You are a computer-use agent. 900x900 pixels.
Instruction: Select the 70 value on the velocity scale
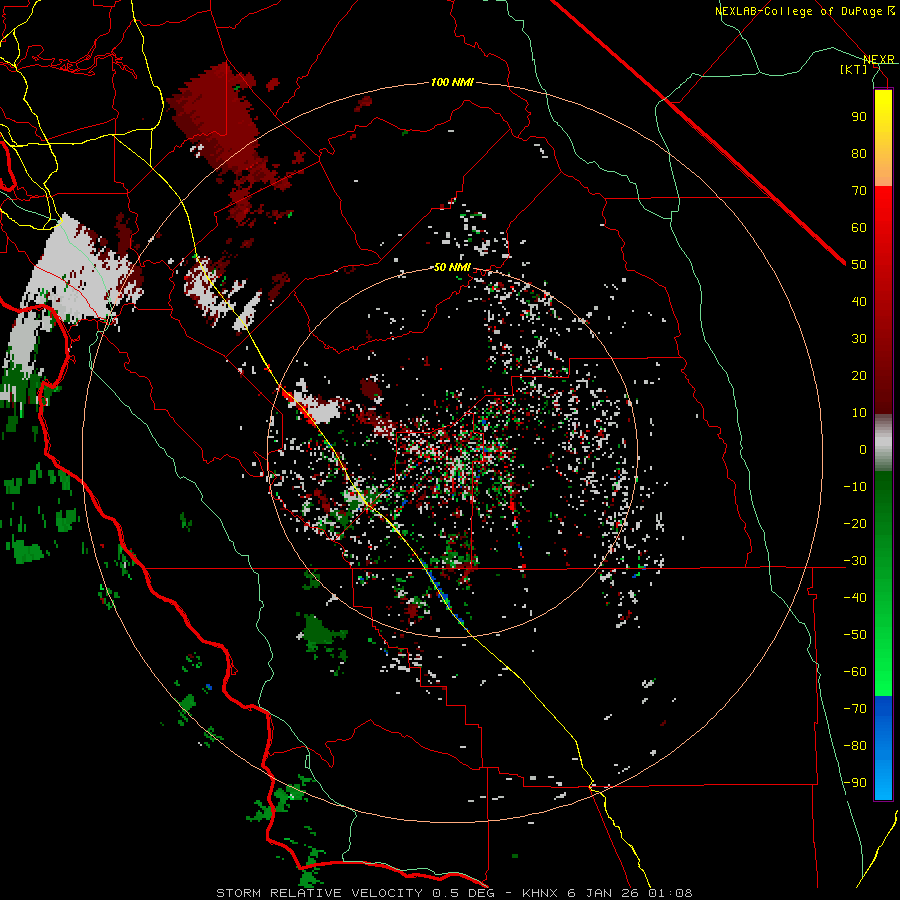(x=859, y=191)
